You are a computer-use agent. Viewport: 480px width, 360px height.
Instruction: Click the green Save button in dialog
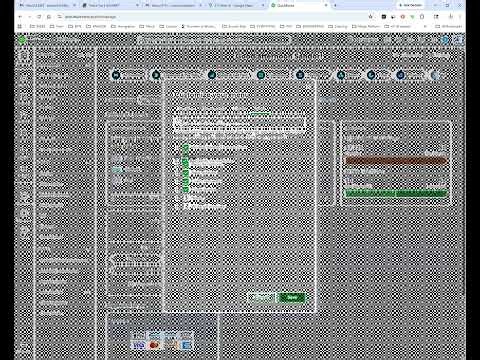[292, 298]
